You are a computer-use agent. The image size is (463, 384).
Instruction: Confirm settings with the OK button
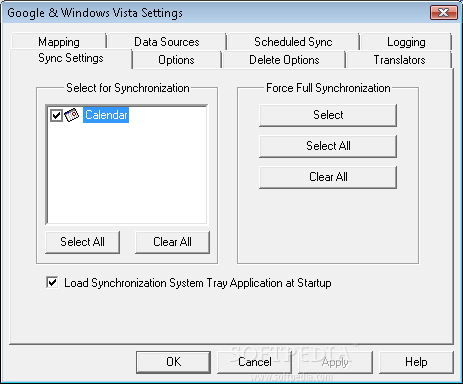pos(173,362)
